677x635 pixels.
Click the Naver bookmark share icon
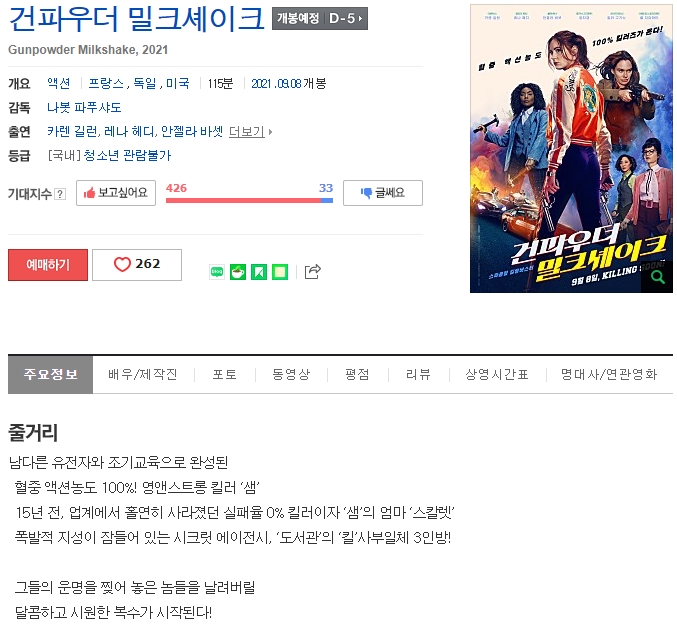click(x=259, y=272)
